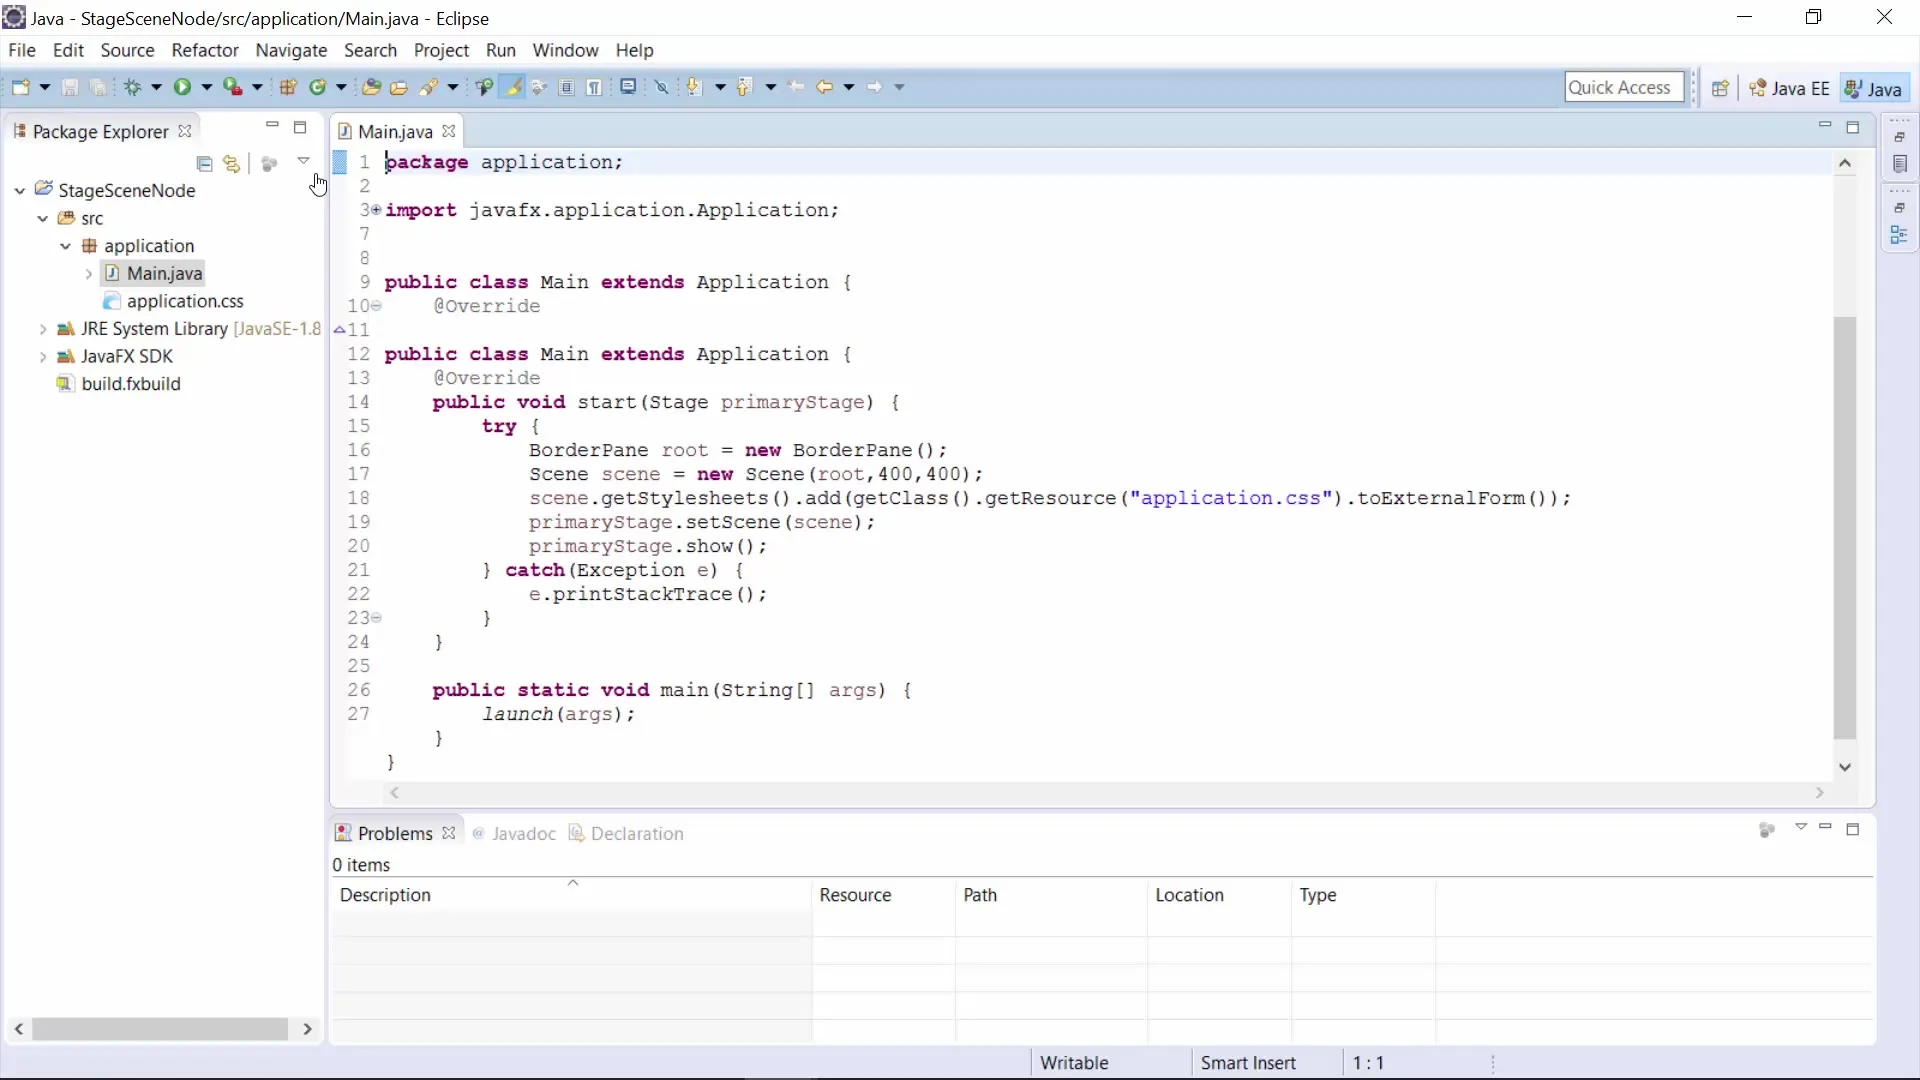Expand folded imports on line 3
The image size is (1920, 1080).
point(376,210)
